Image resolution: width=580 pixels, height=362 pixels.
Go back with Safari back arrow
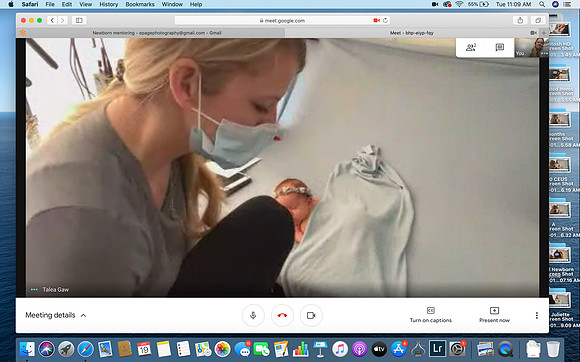coord(52,20)
